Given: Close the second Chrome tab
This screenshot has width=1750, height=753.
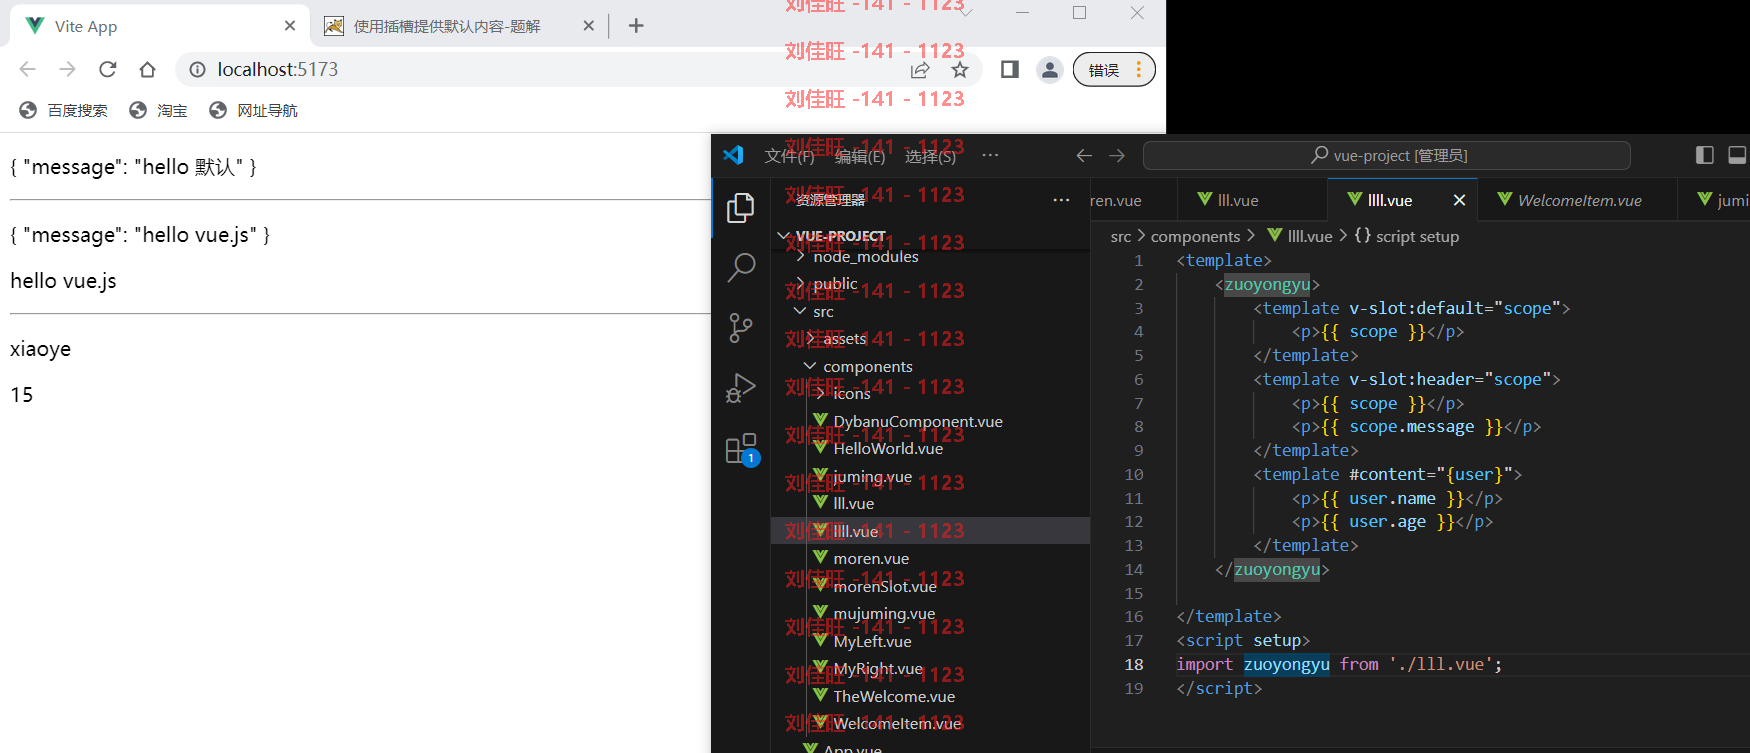Looking at the screenshot, I should pyautogui.click(x=588, y=25).
